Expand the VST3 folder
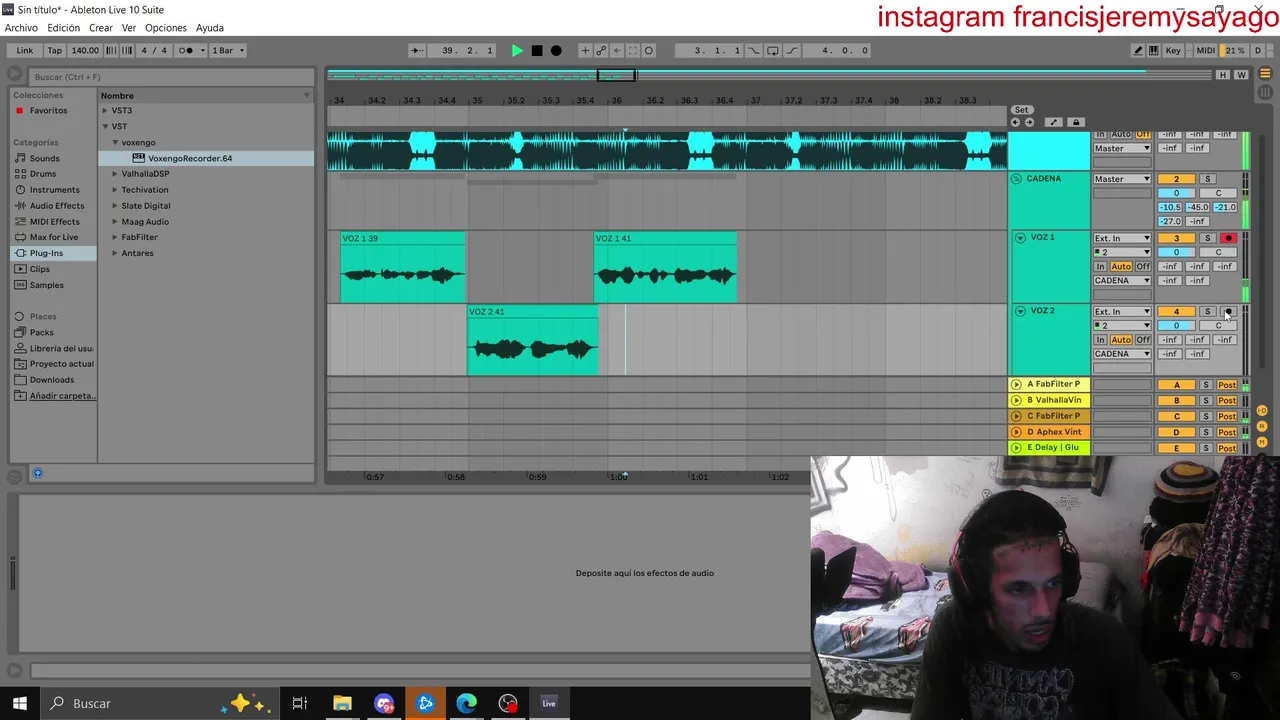The image size is (1280, 720). pyautogui.click(x=105, y=110)
